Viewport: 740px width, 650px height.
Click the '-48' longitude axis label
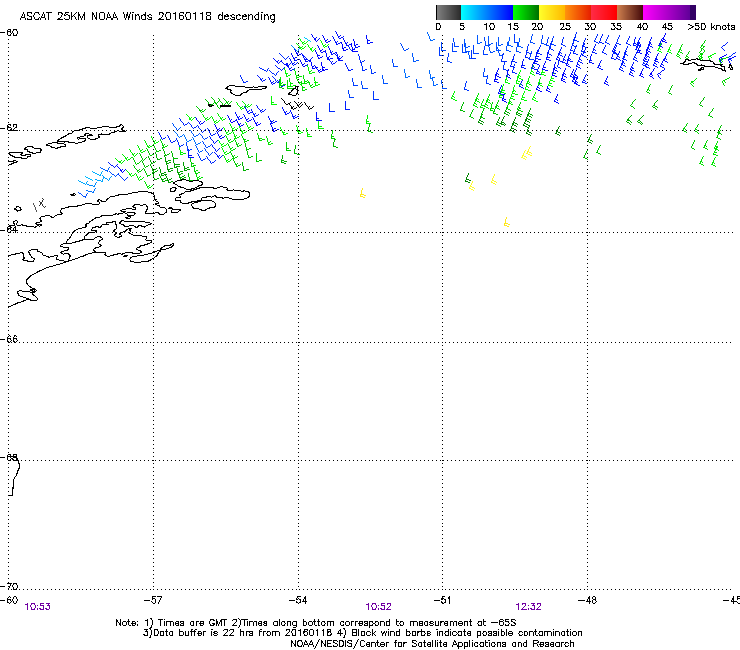click(x=587, y=600)
